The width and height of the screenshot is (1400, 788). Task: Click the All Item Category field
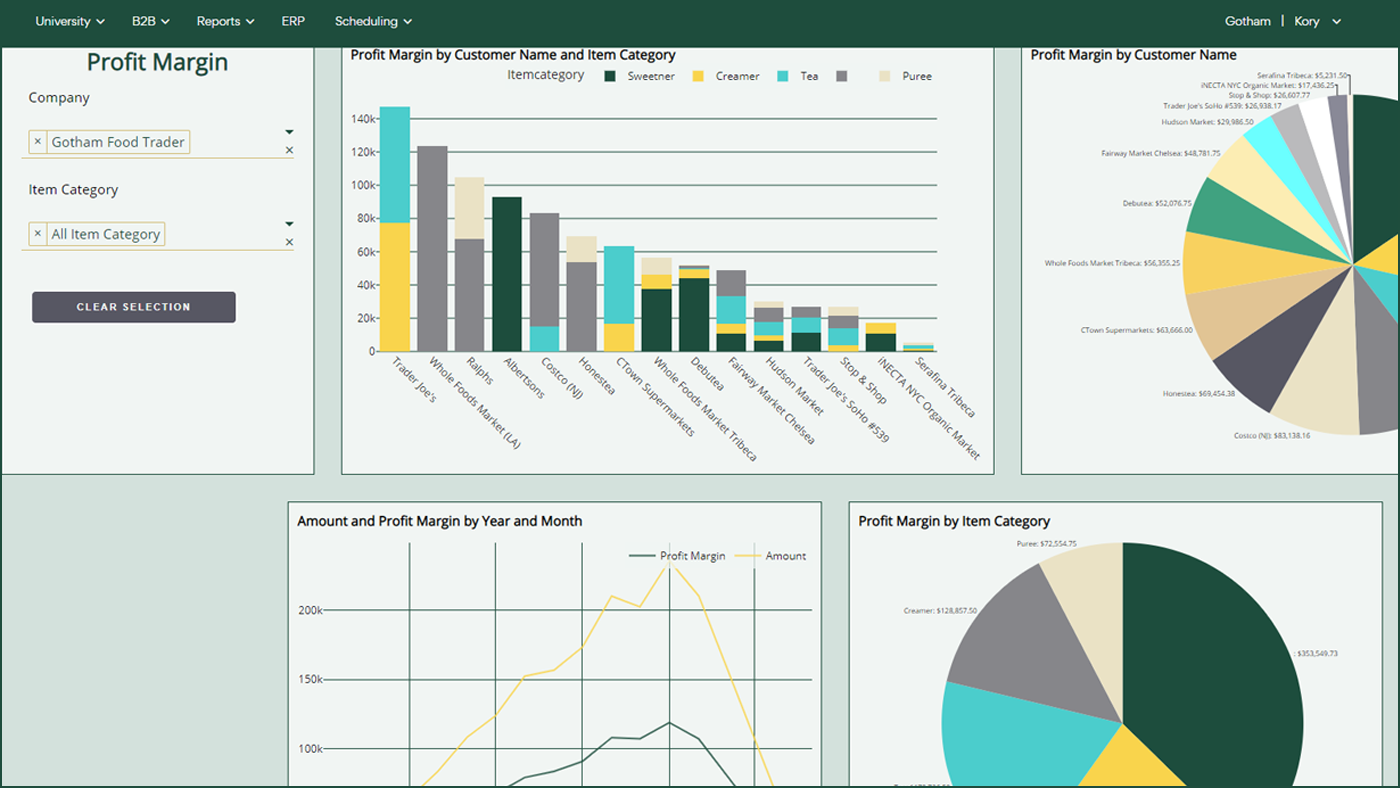coord(158,234)
